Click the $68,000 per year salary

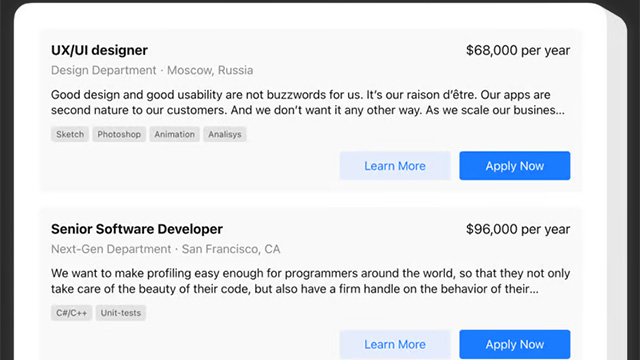coord(518,50)
